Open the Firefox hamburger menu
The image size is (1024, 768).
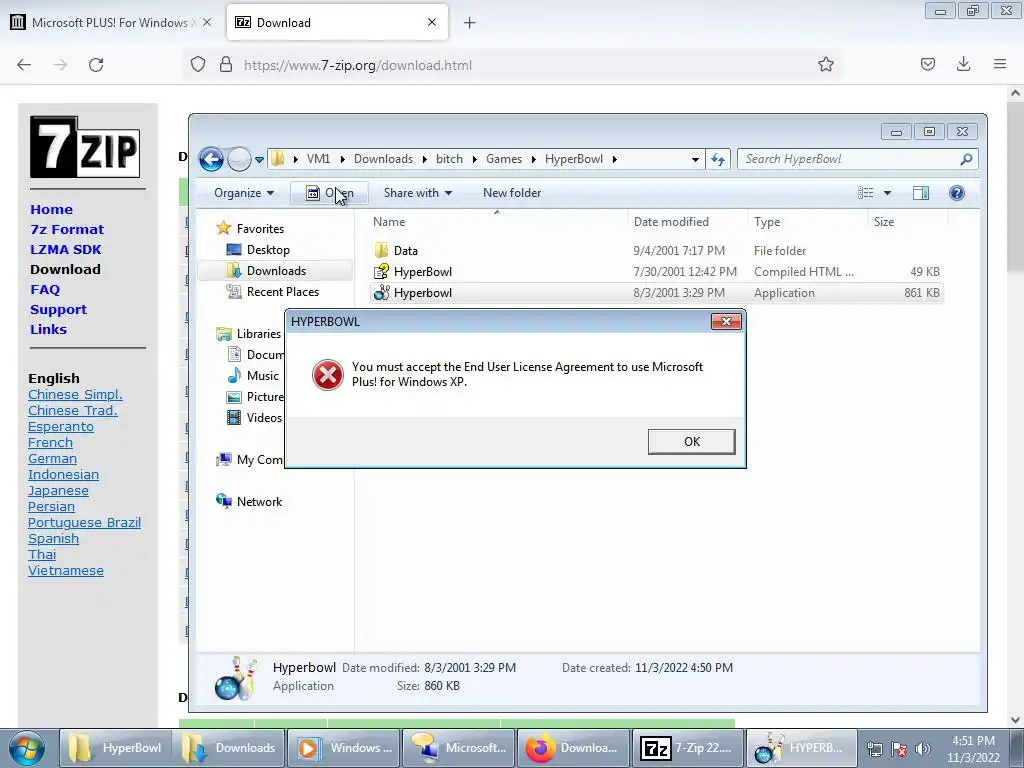coord(1000,65)
